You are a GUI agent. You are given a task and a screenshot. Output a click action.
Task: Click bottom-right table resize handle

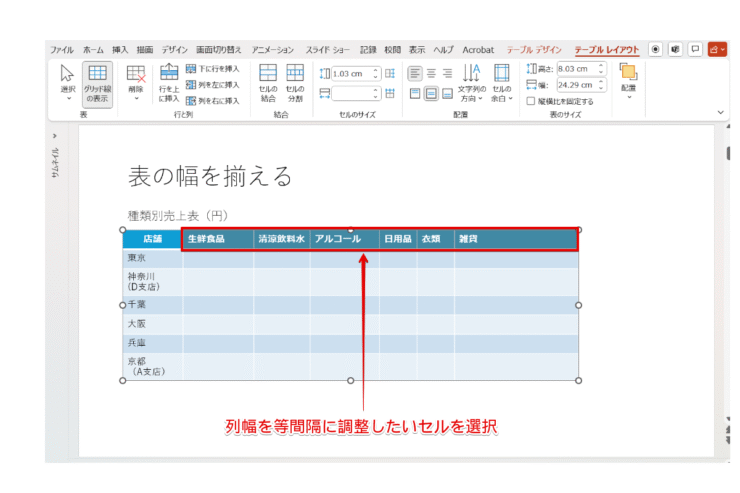pyautogui.click(x=579, y=380)
